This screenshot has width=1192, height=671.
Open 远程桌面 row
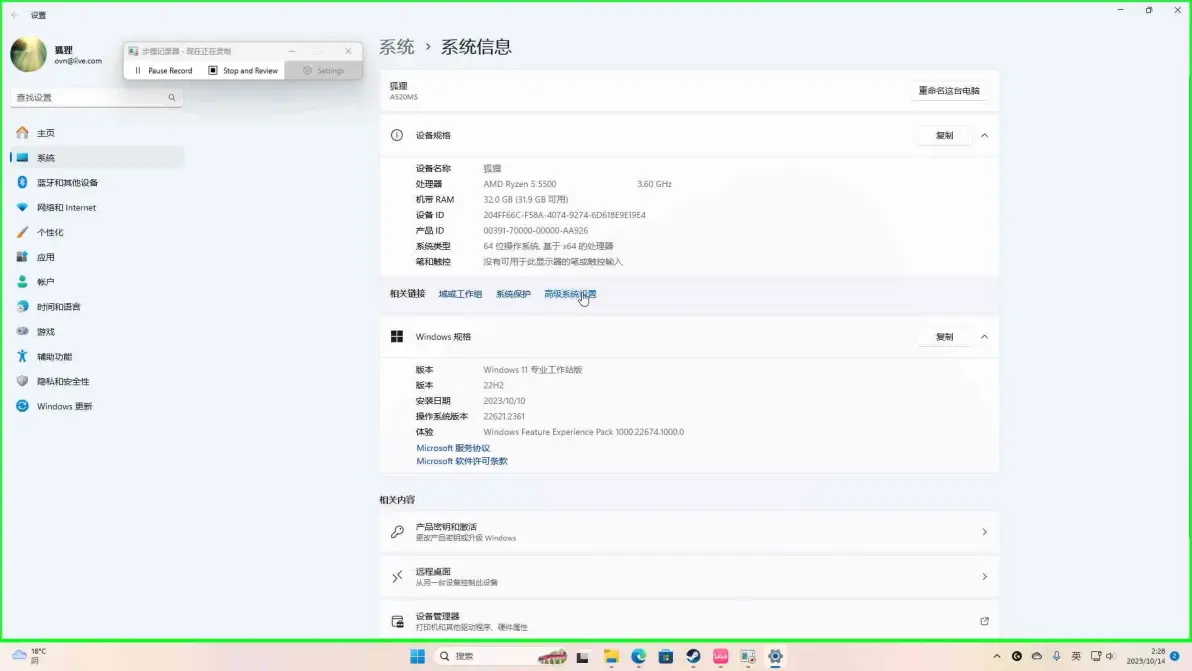tap(689, 577)
